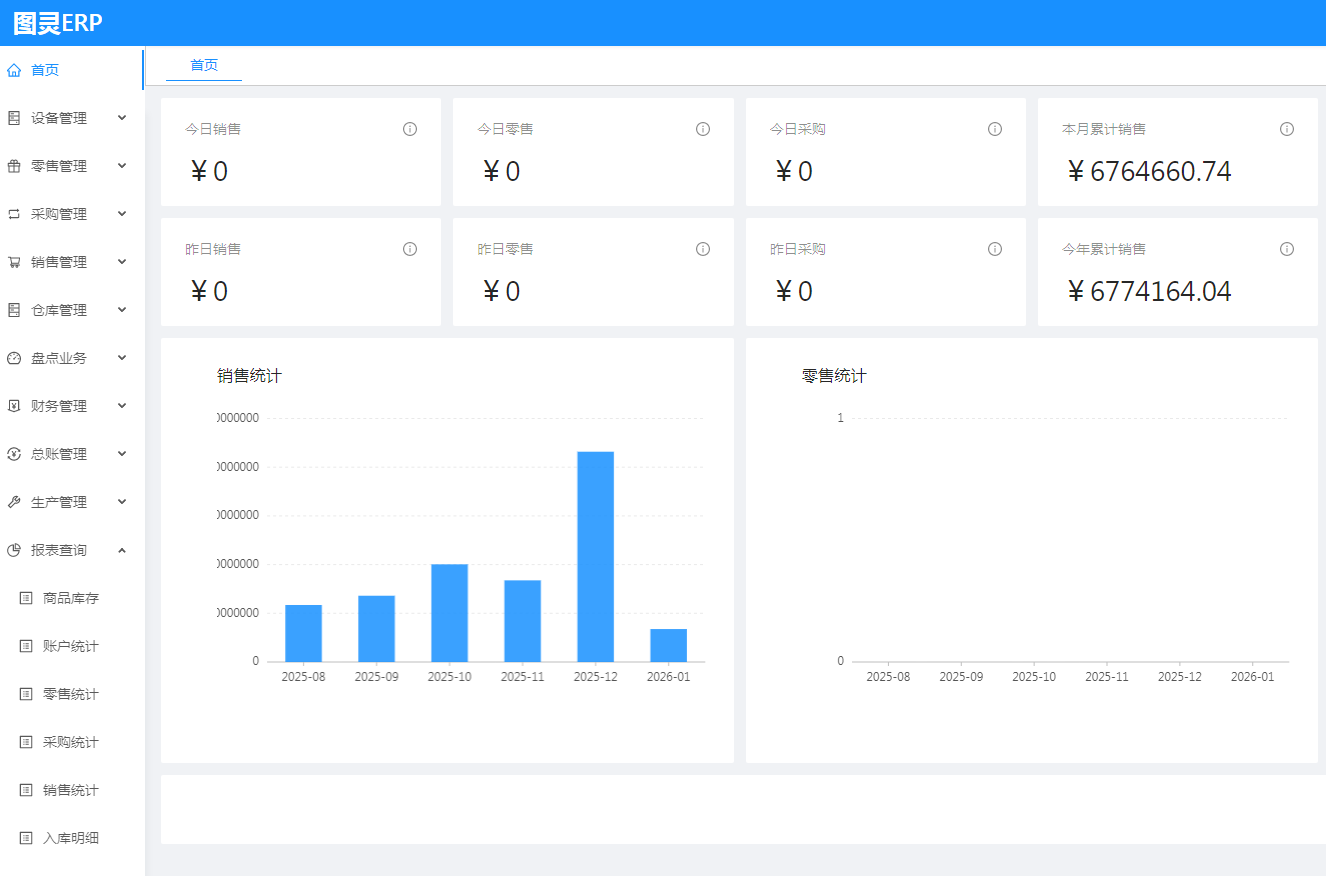1326x876 pixels.
Task: Collapse the 报表查询 menu section
Action: (x=122, y=550)
